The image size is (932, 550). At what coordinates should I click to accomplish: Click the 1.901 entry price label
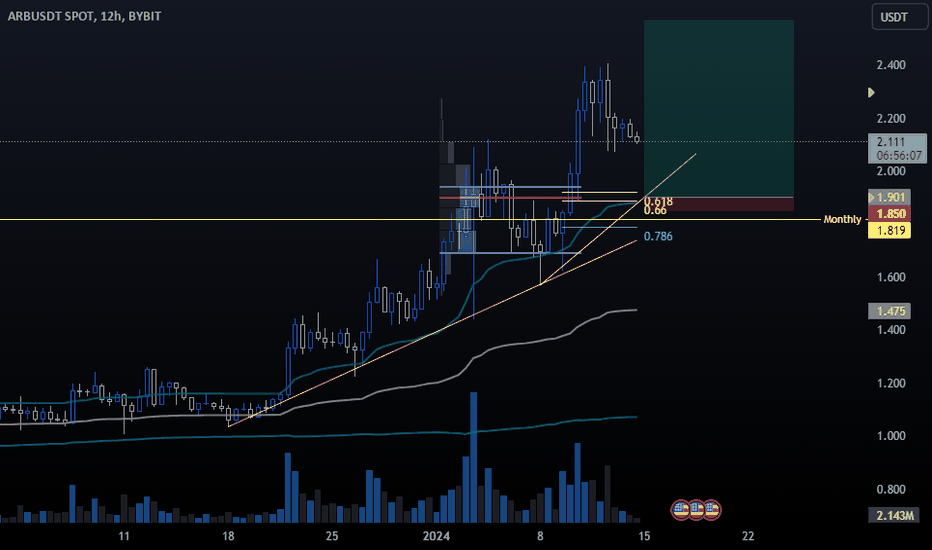tap(889, 197)
